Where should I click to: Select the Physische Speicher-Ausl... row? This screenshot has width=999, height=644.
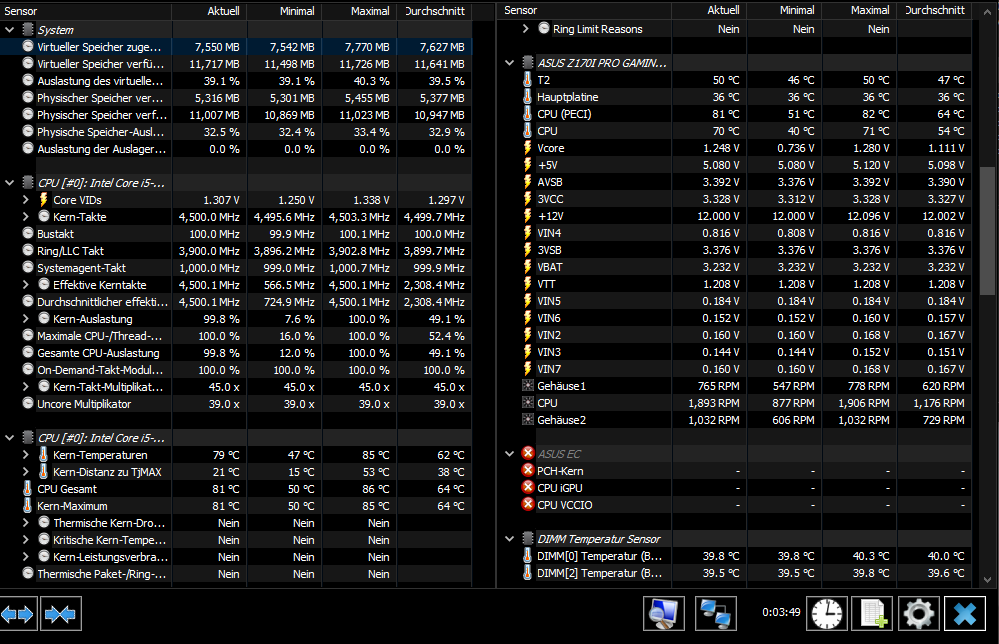click(x=236, y=132)
